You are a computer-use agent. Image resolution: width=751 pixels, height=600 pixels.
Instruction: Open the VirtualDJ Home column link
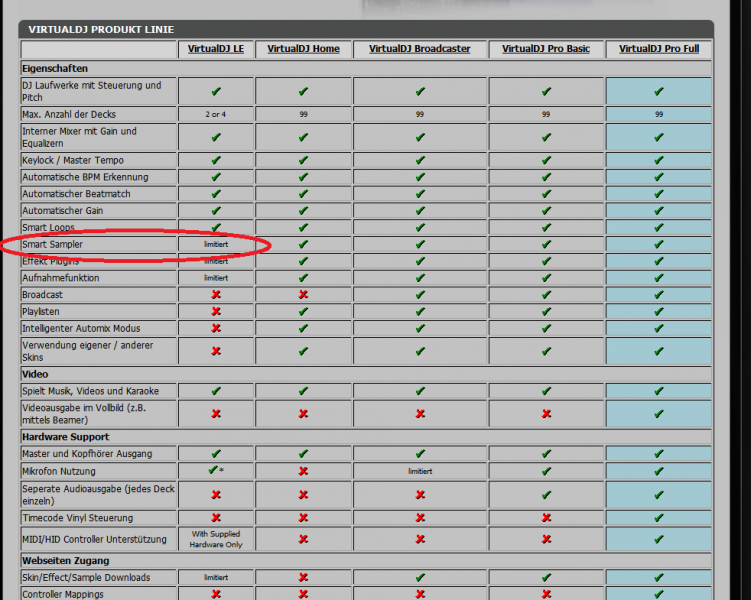(x=303, y=49)
